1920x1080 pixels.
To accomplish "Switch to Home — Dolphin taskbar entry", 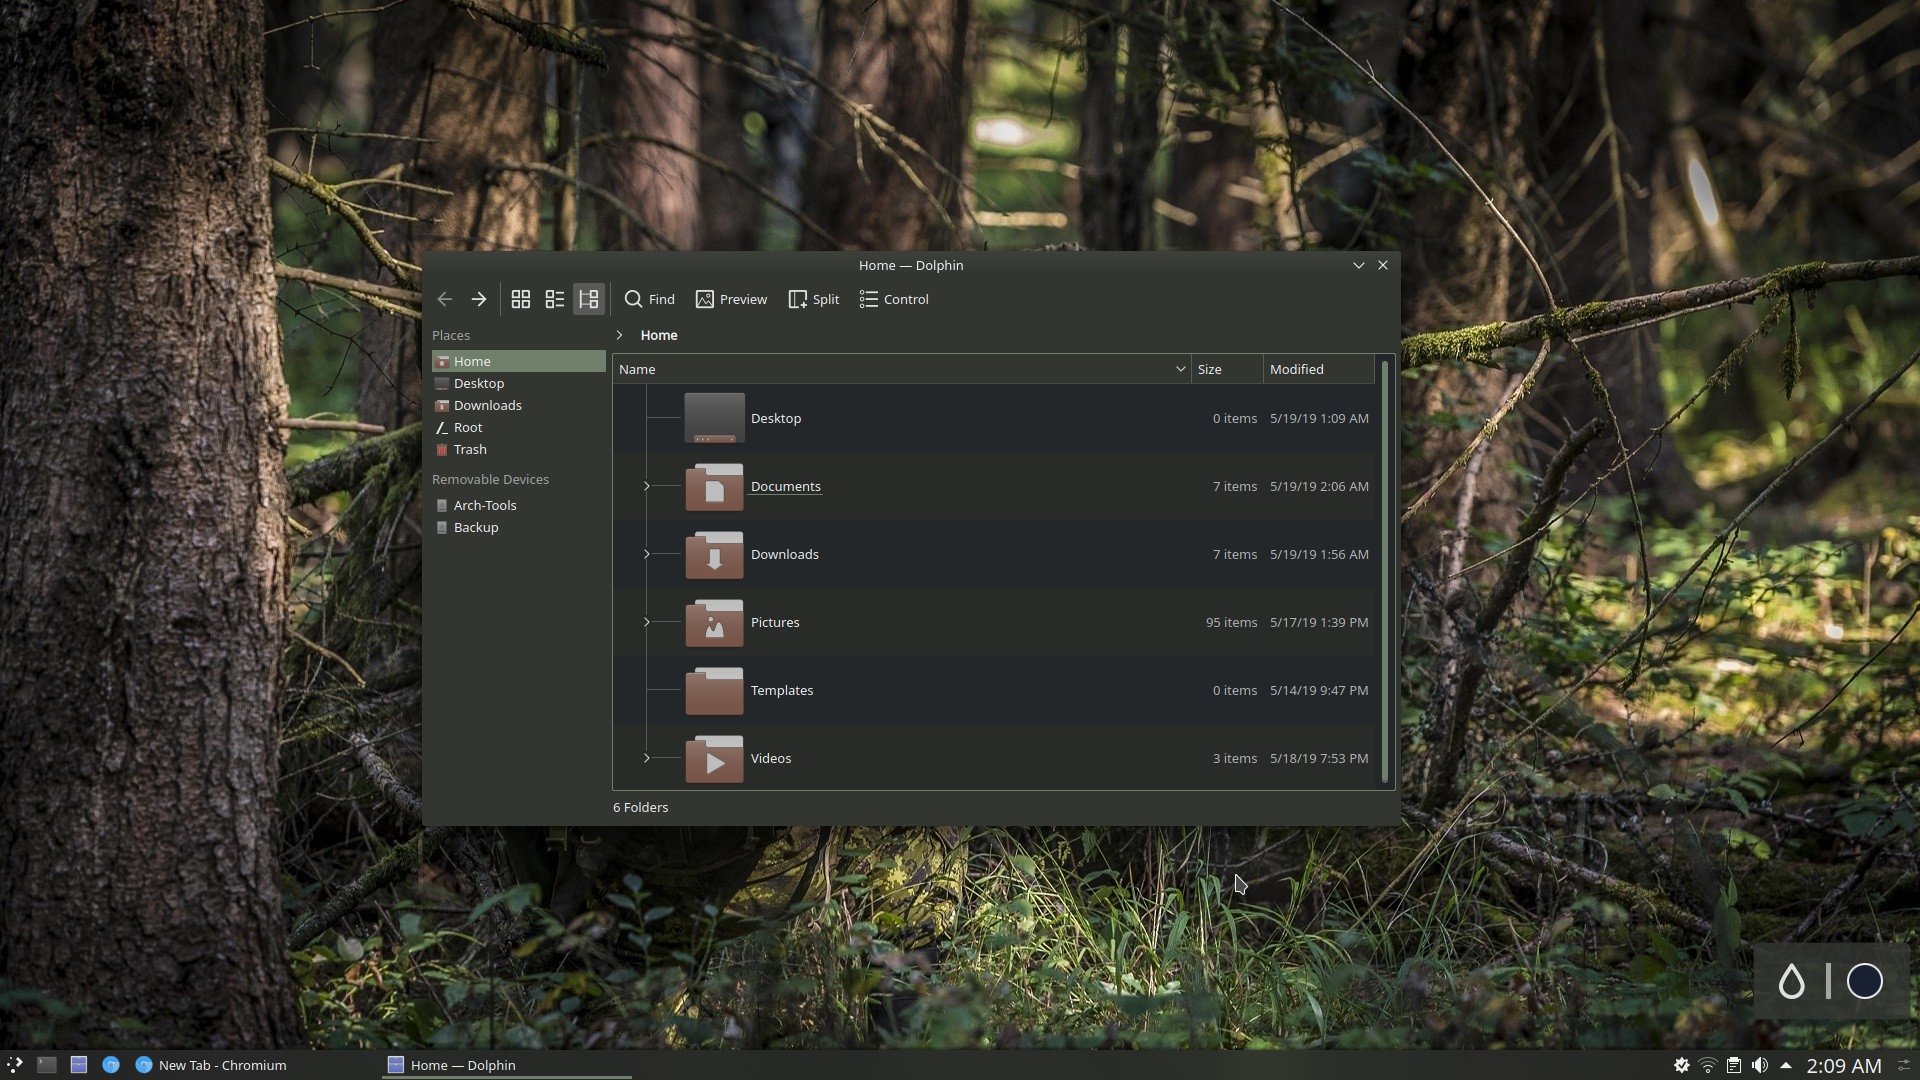I will coord(506,1065).
